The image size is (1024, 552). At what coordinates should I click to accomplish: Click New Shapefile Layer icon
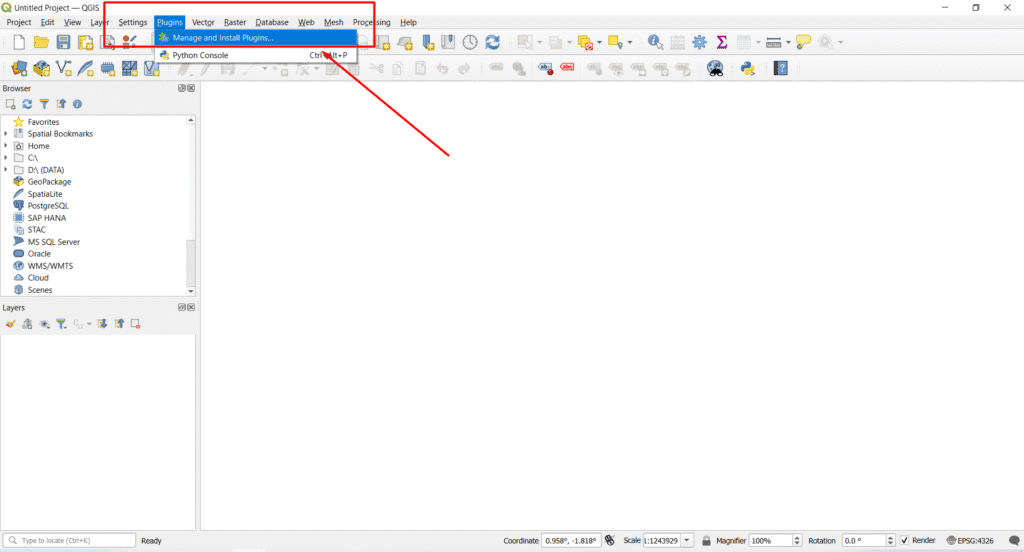pyautogui.click(x=63, y=68)
